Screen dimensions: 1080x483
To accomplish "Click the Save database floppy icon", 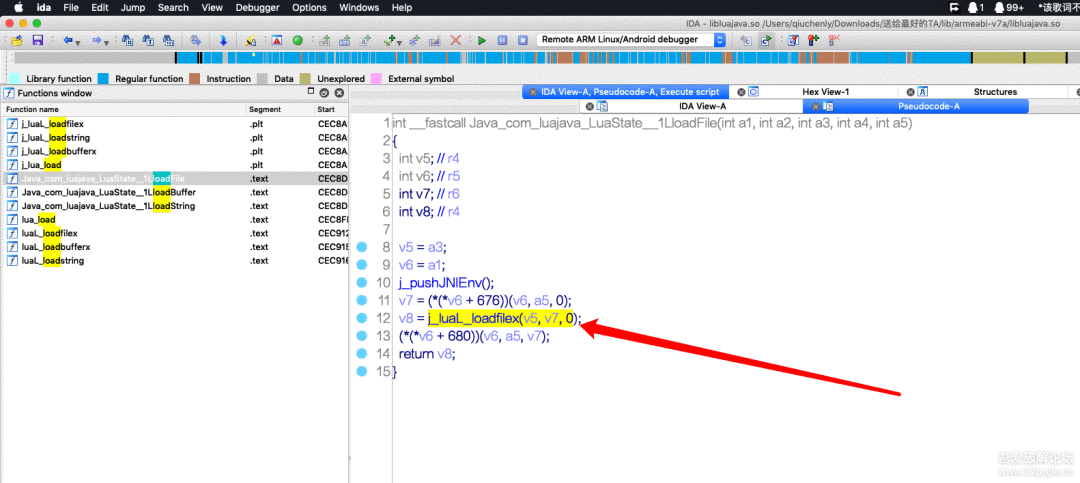I will coord(37,40).
